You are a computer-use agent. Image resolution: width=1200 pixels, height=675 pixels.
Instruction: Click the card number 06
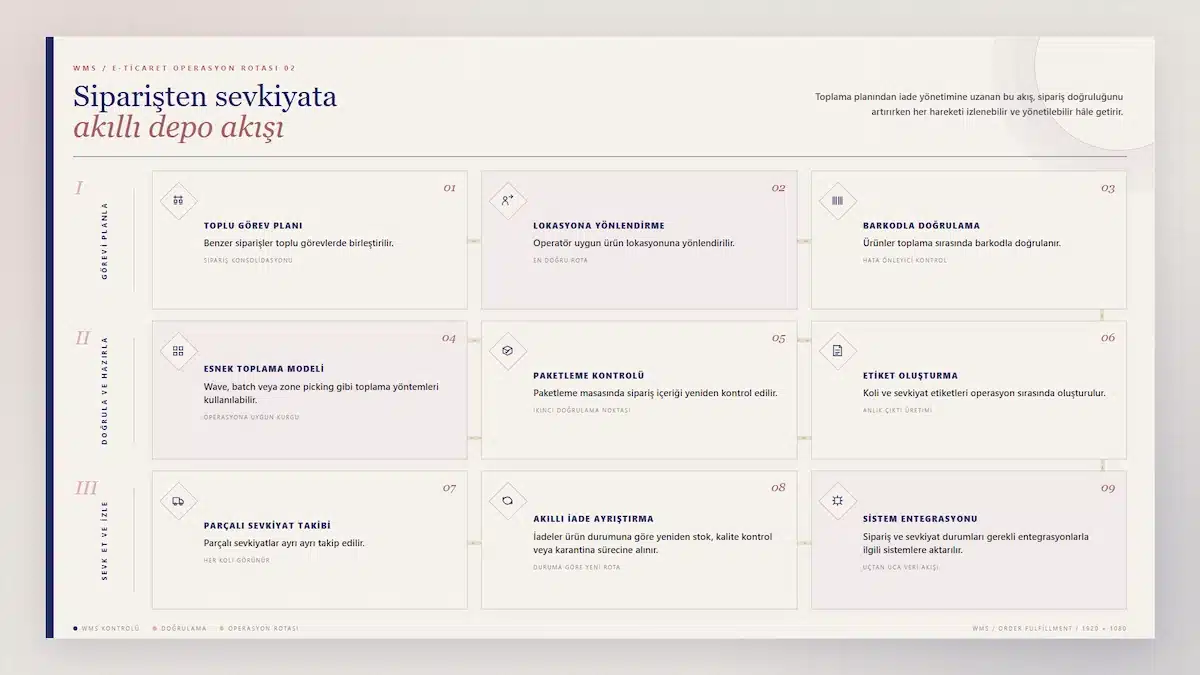[1108, 338]
